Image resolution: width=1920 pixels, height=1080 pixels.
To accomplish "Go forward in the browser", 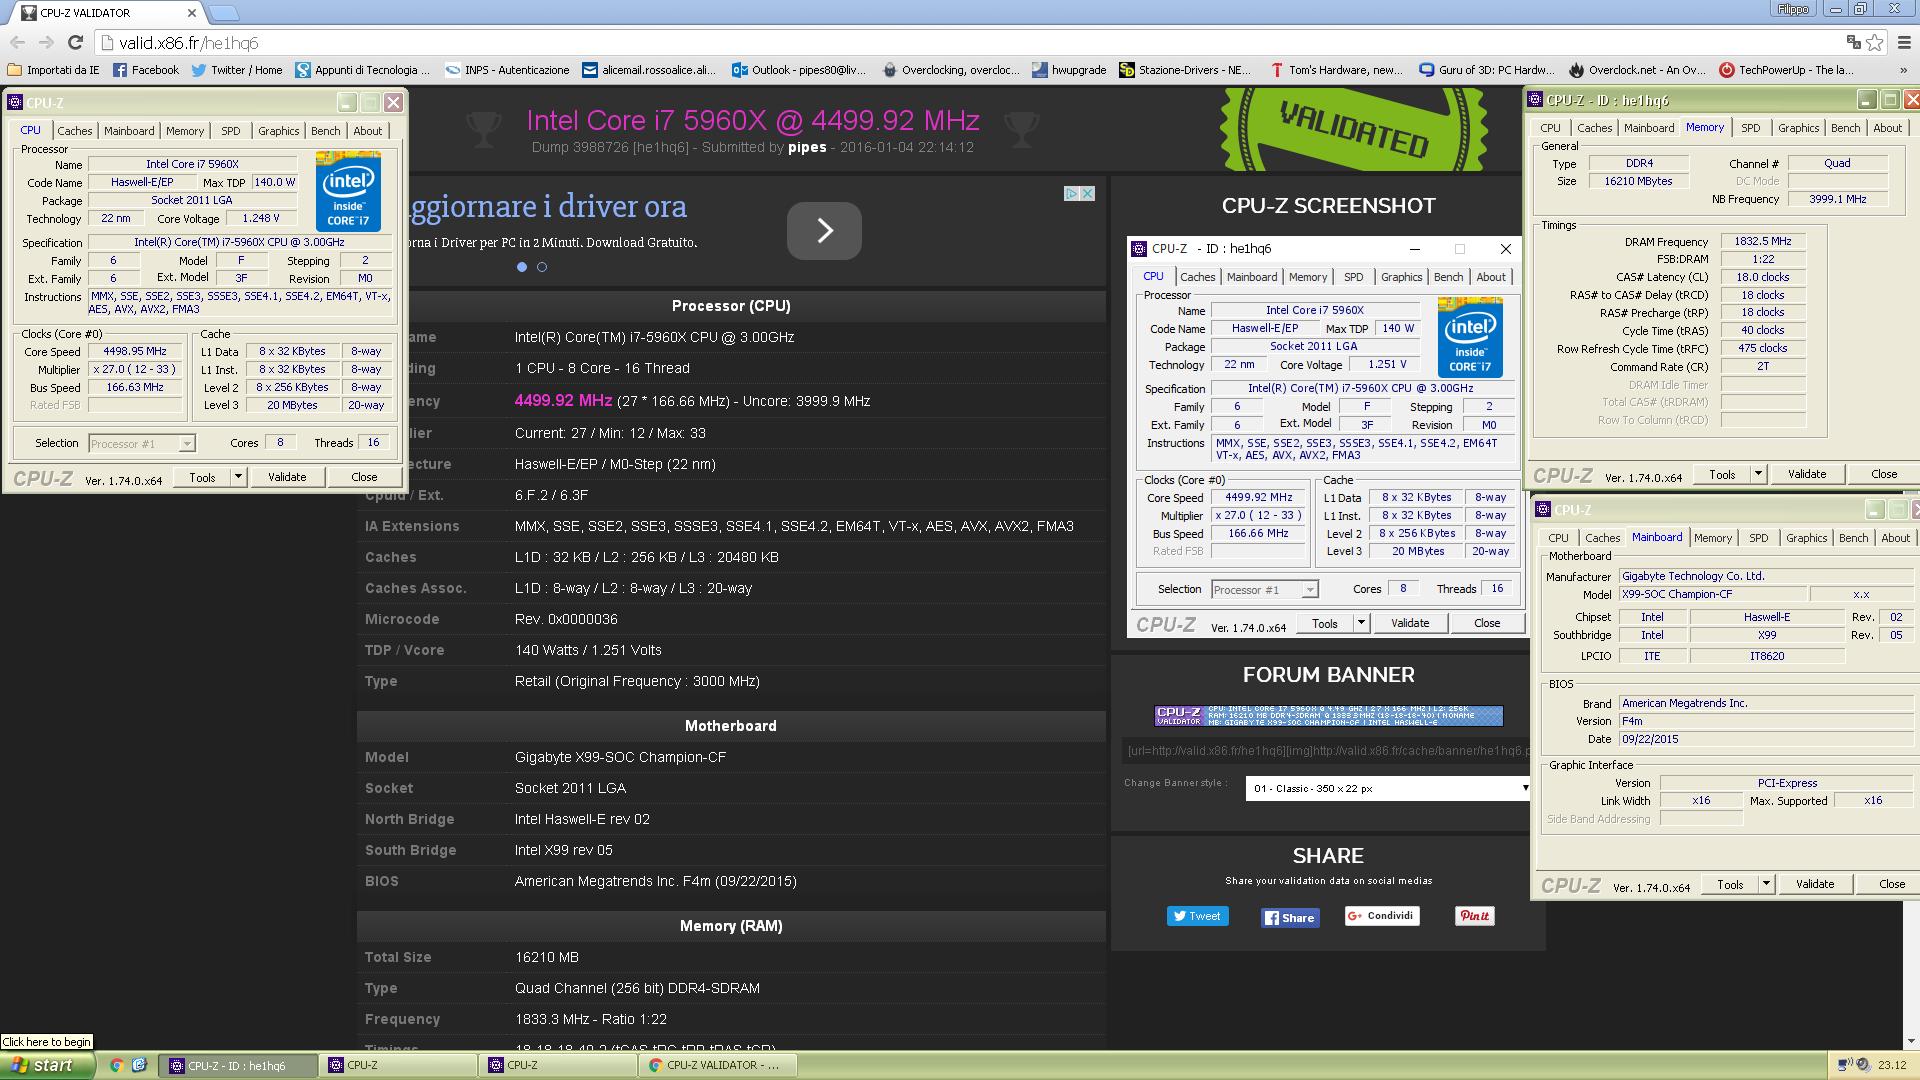I will (46, 42).
